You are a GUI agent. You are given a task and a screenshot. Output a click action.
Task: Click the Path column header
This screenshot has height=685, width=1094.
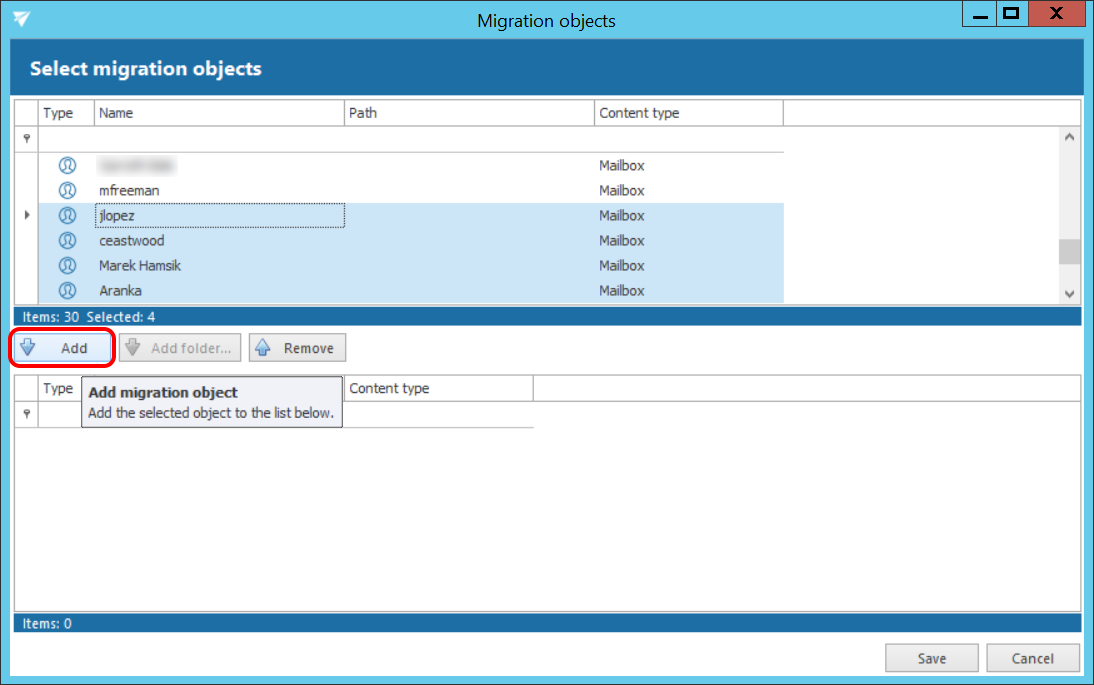[x=469, y=113]
